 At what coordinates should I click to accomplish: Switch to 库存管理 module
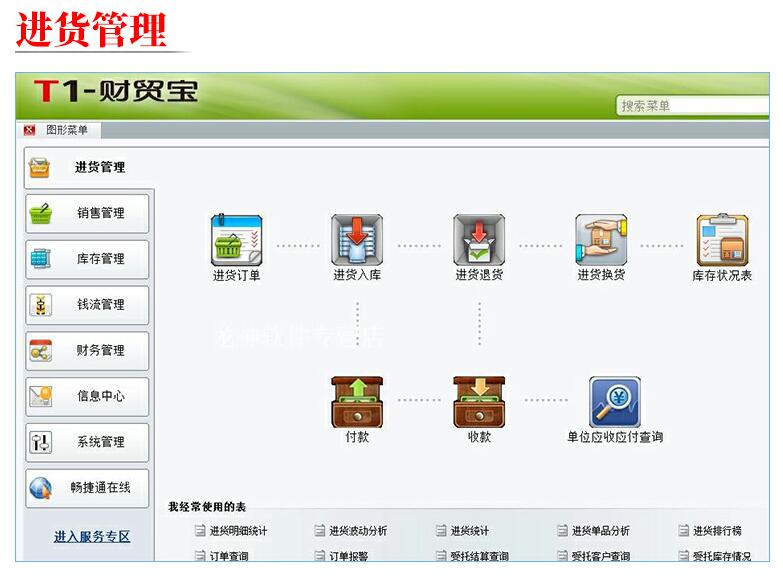click(87, 259)
